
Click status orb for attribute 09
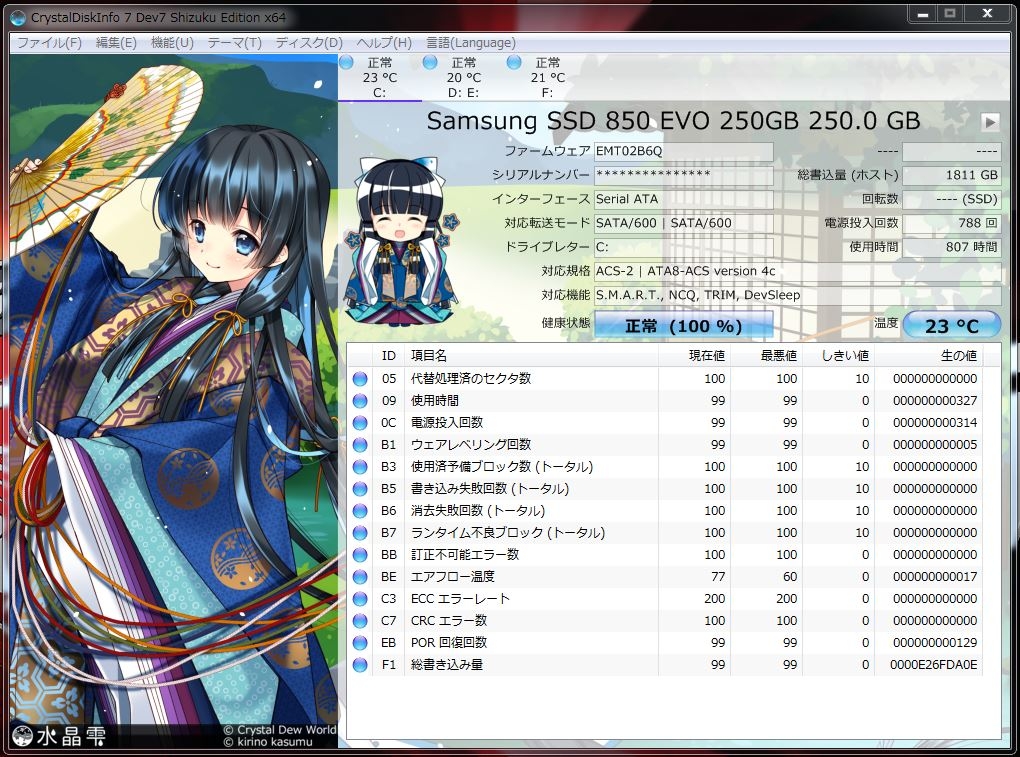click(360, 401)
